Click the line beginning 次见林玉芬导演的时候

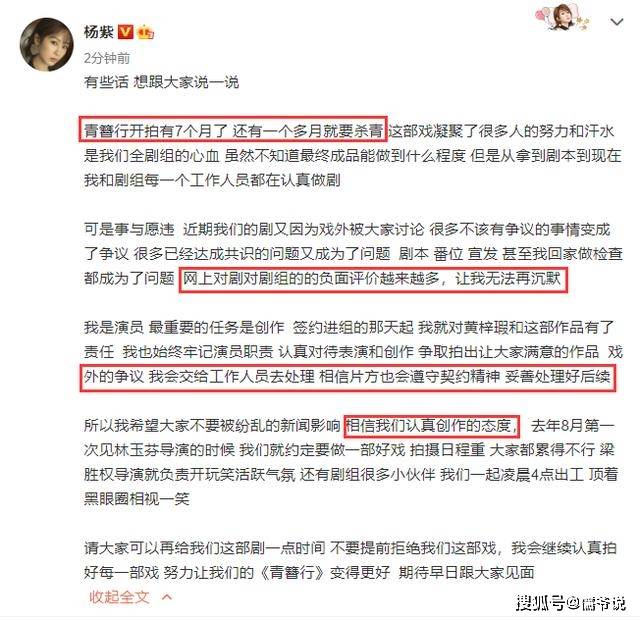point(349,450)
